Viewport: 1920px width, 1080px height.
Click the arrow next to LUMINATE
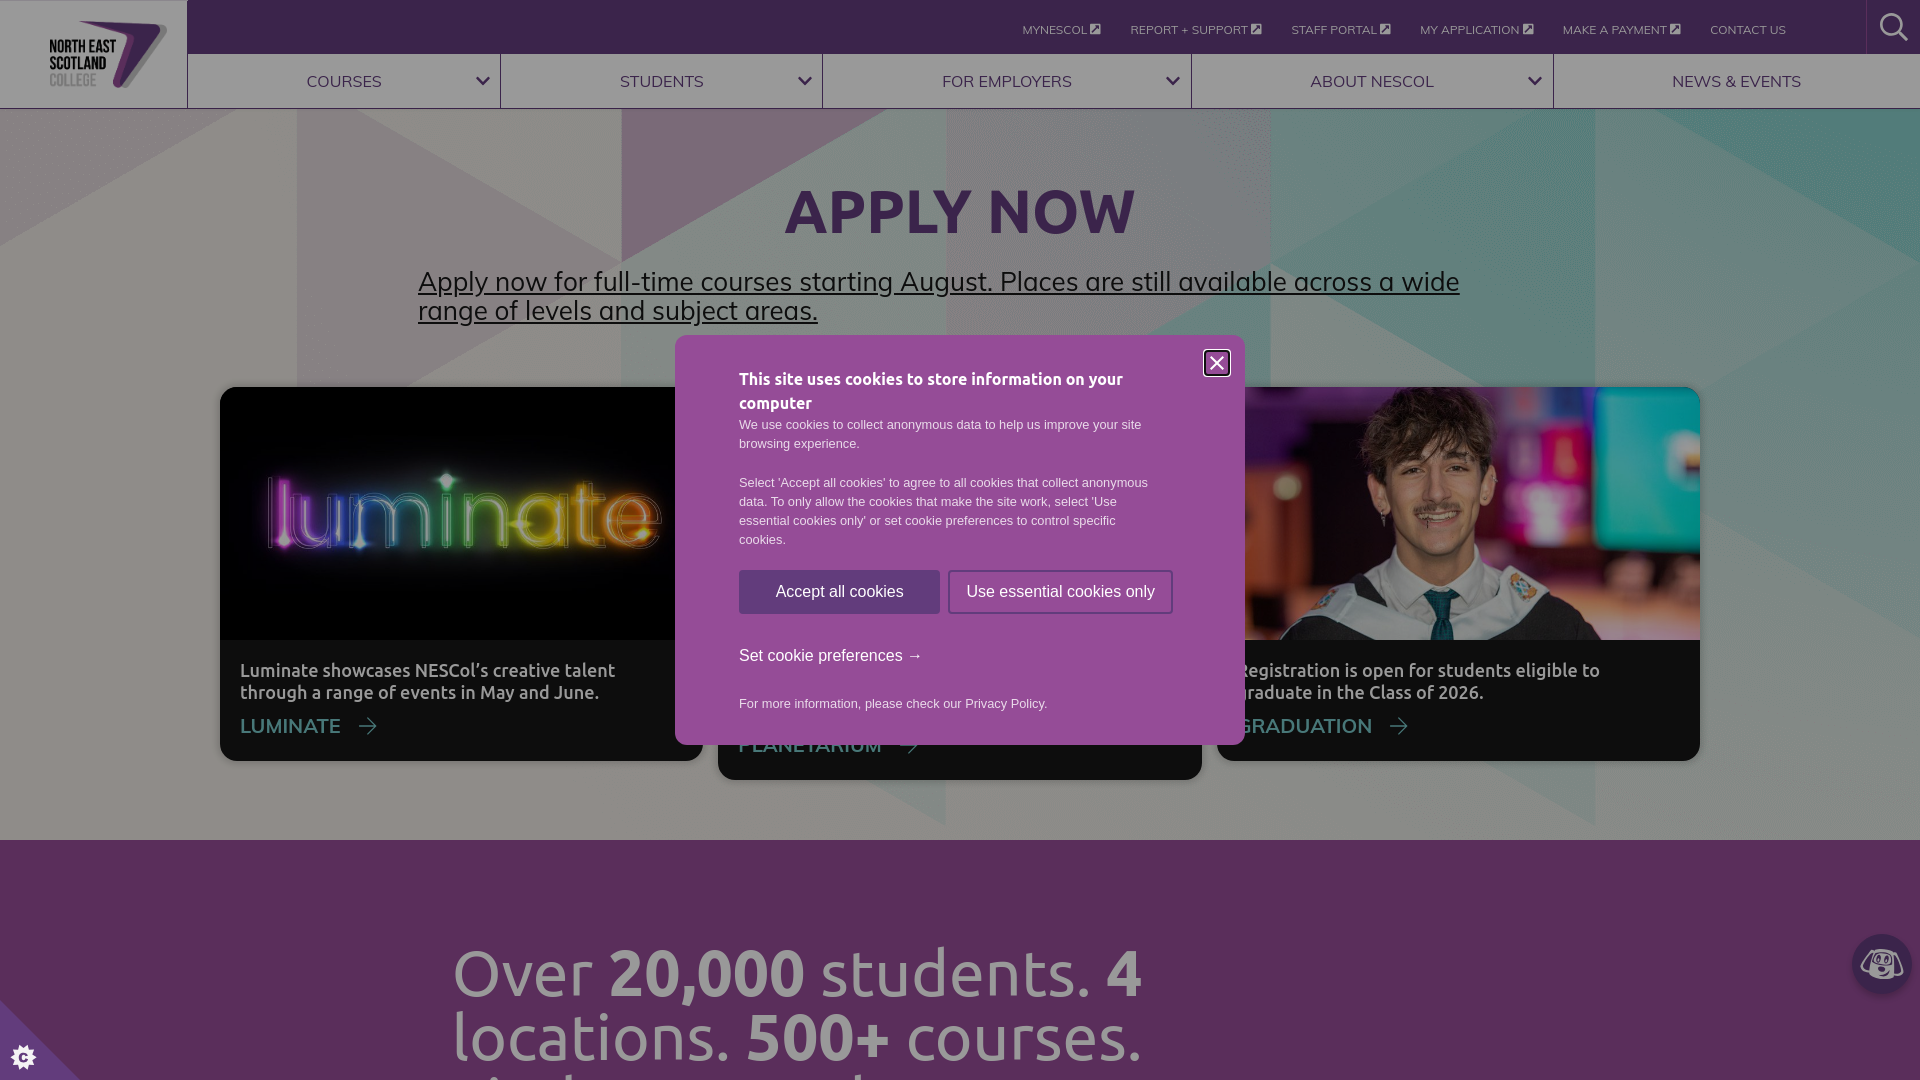[x=368, y=726]
